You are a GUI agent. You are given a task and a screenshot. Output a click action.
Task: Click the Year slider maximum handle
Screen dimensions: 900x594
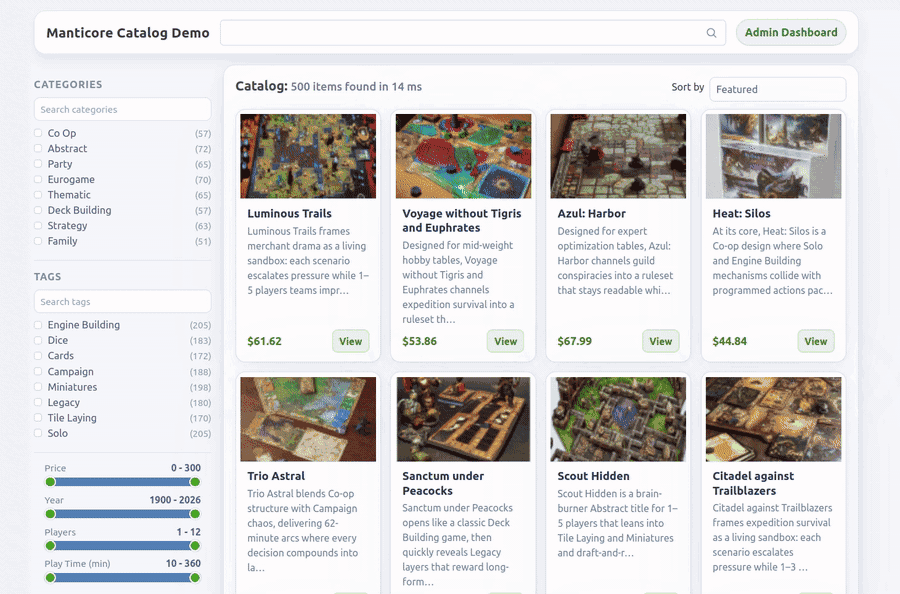tap(195, 514)
